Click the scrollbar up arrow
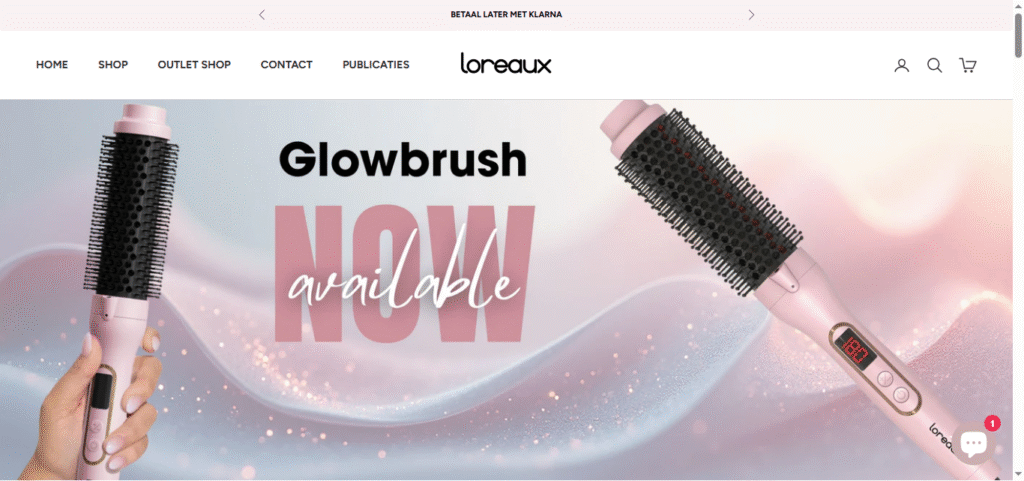 pos(1018,5)
